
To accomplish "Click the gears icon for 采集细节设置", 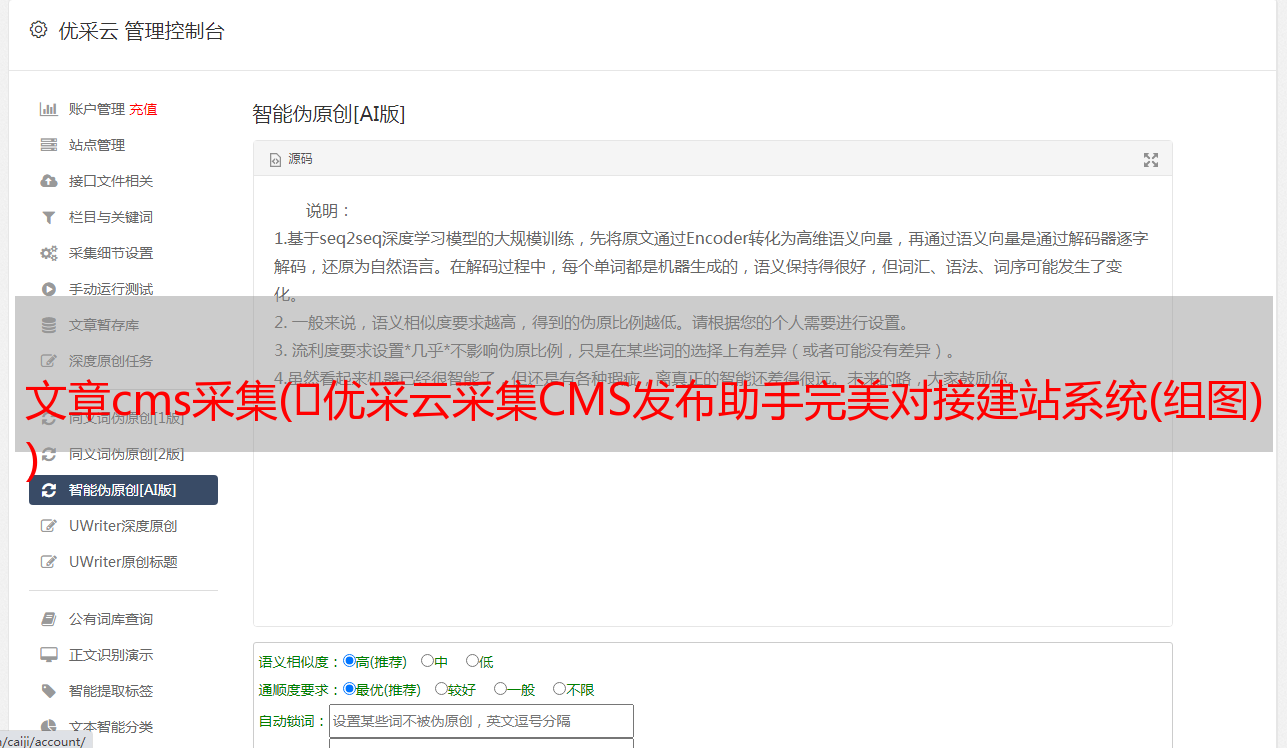I will pyautogui.click(x=48, y=253).
